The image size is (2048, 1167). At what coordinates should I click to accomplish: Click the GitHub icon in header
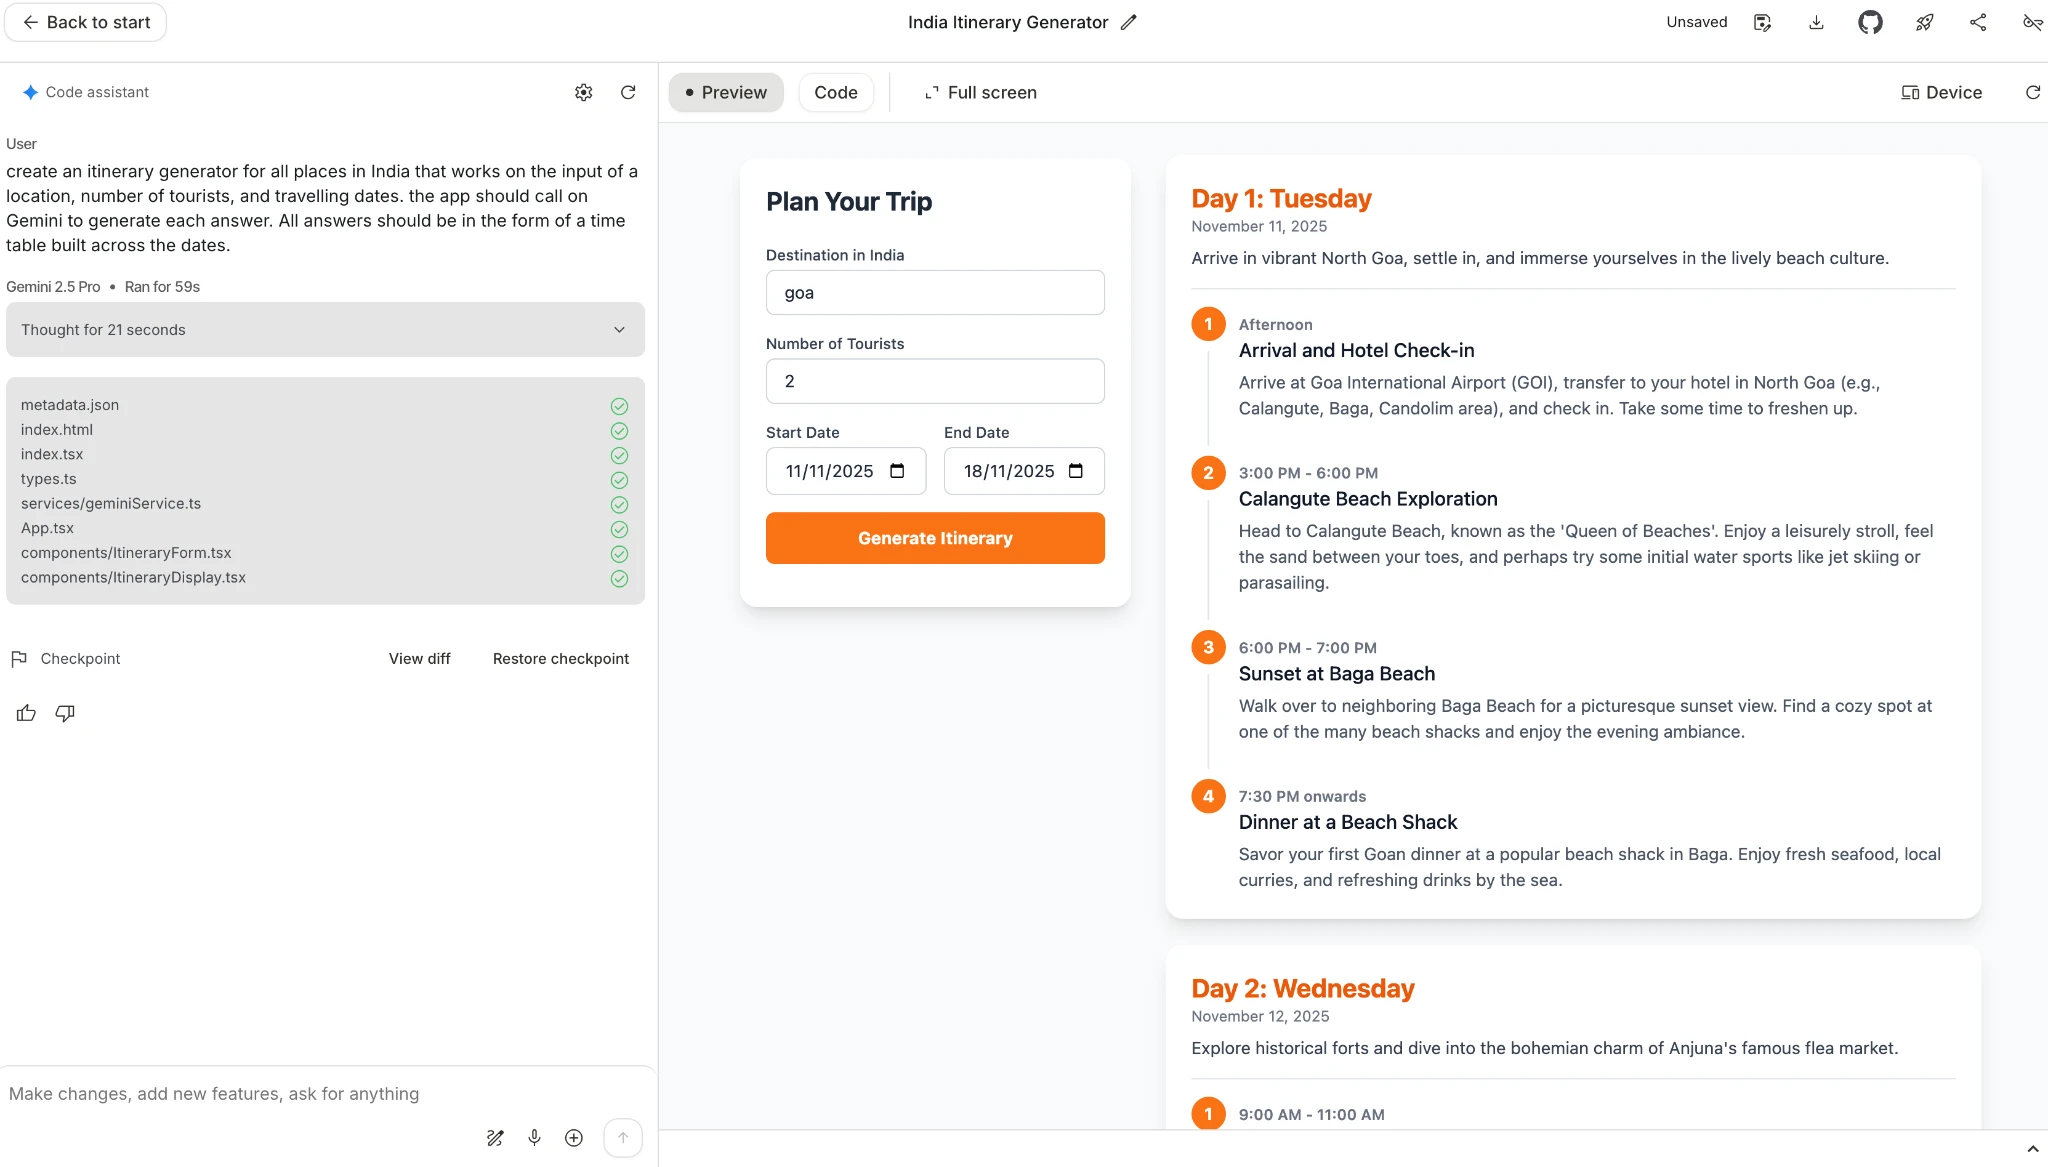tap(1870, 22)
